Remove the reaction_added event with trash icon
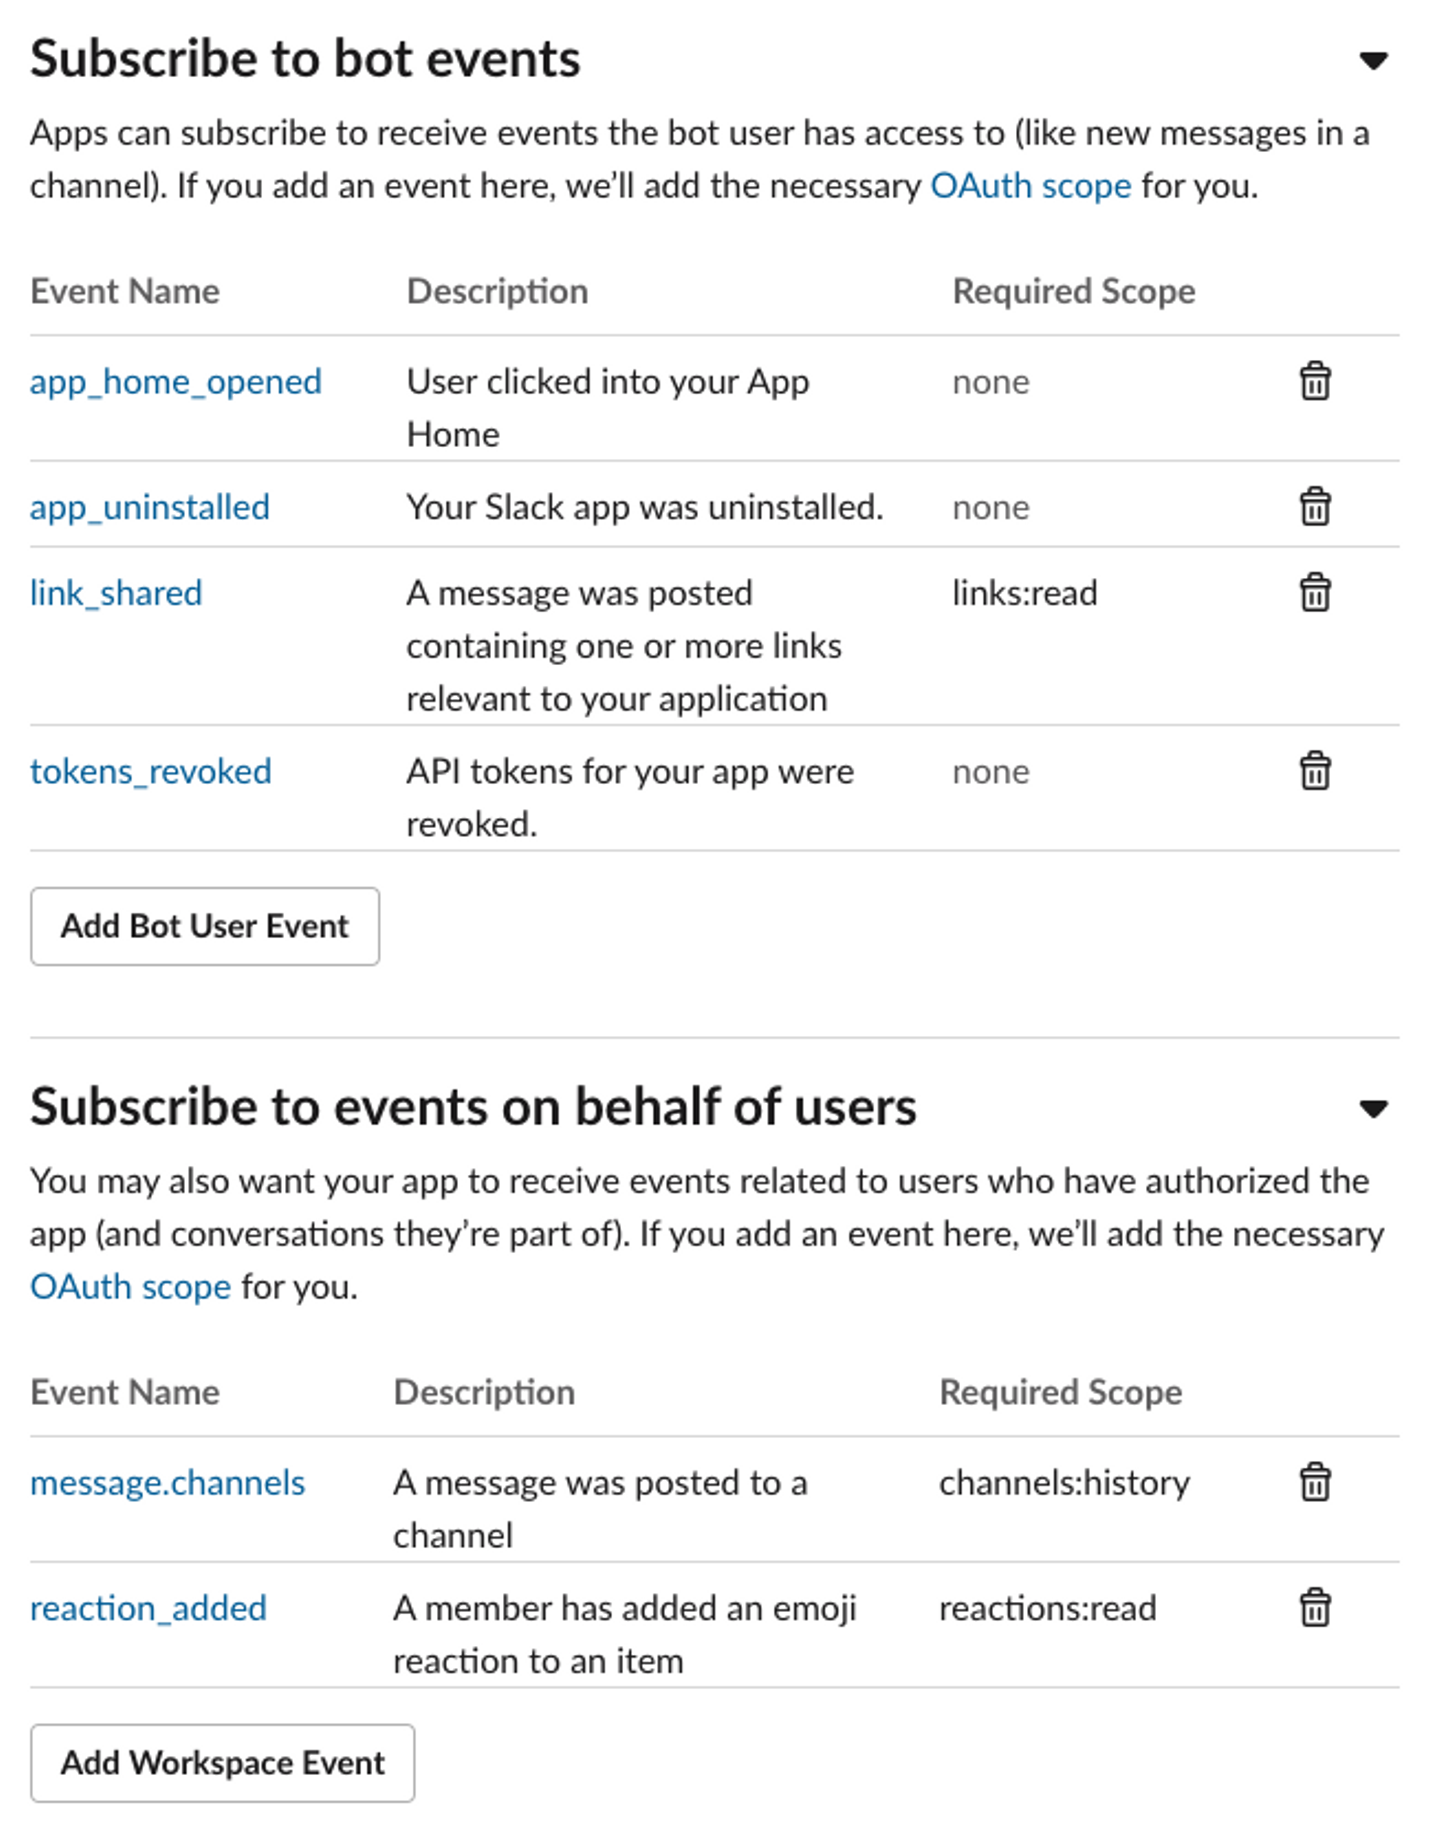Image resolution: width=1440 pixels, height=1841 pixels. click(1314, 1608)
